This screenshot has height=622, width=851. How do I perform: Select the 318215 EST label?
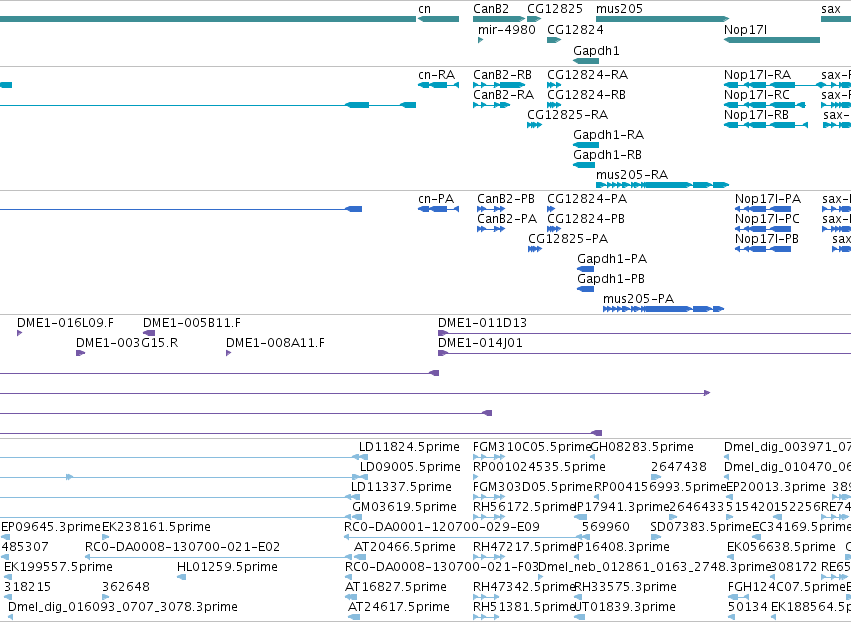click(27, 587)
